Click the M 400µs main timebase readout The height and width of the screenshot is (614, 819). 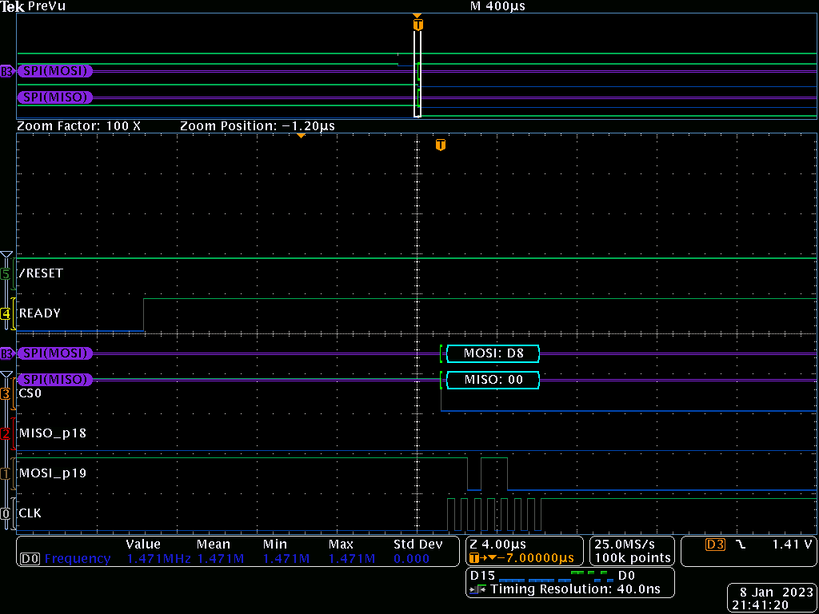[497, 6]
